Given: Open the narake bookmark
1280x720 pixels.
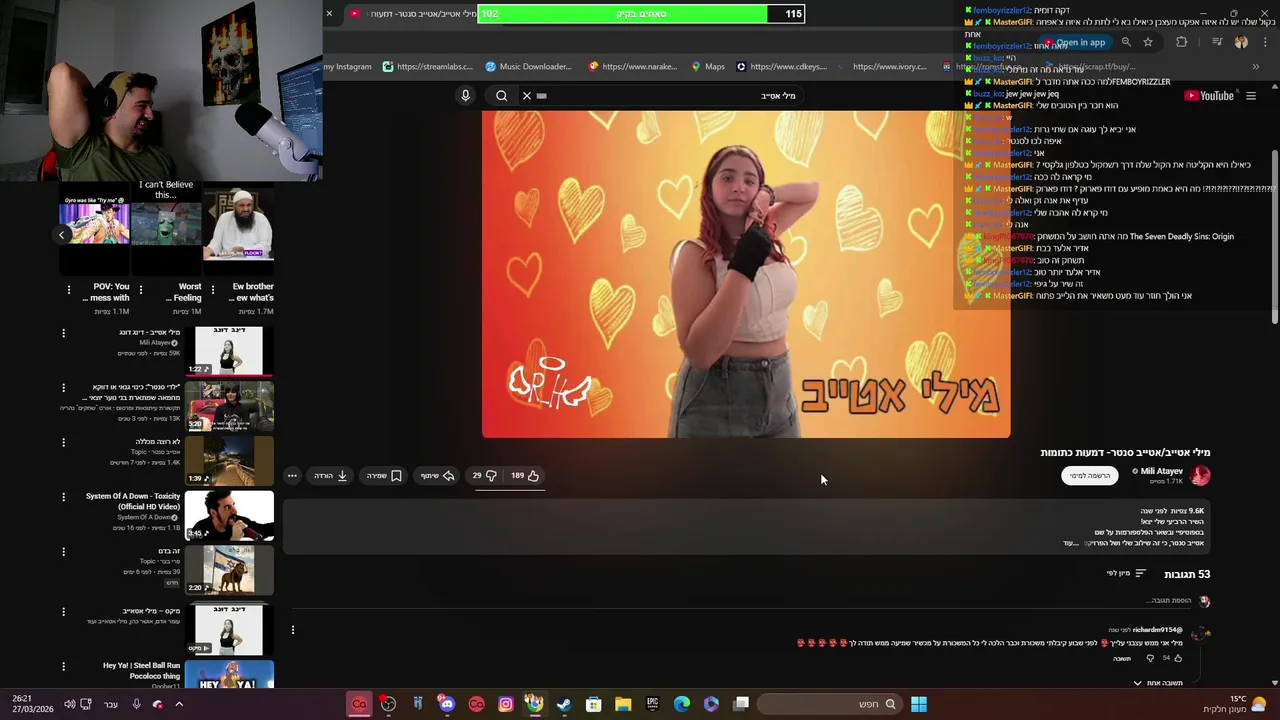Looking at the screenshot, I should click(632, 67).
